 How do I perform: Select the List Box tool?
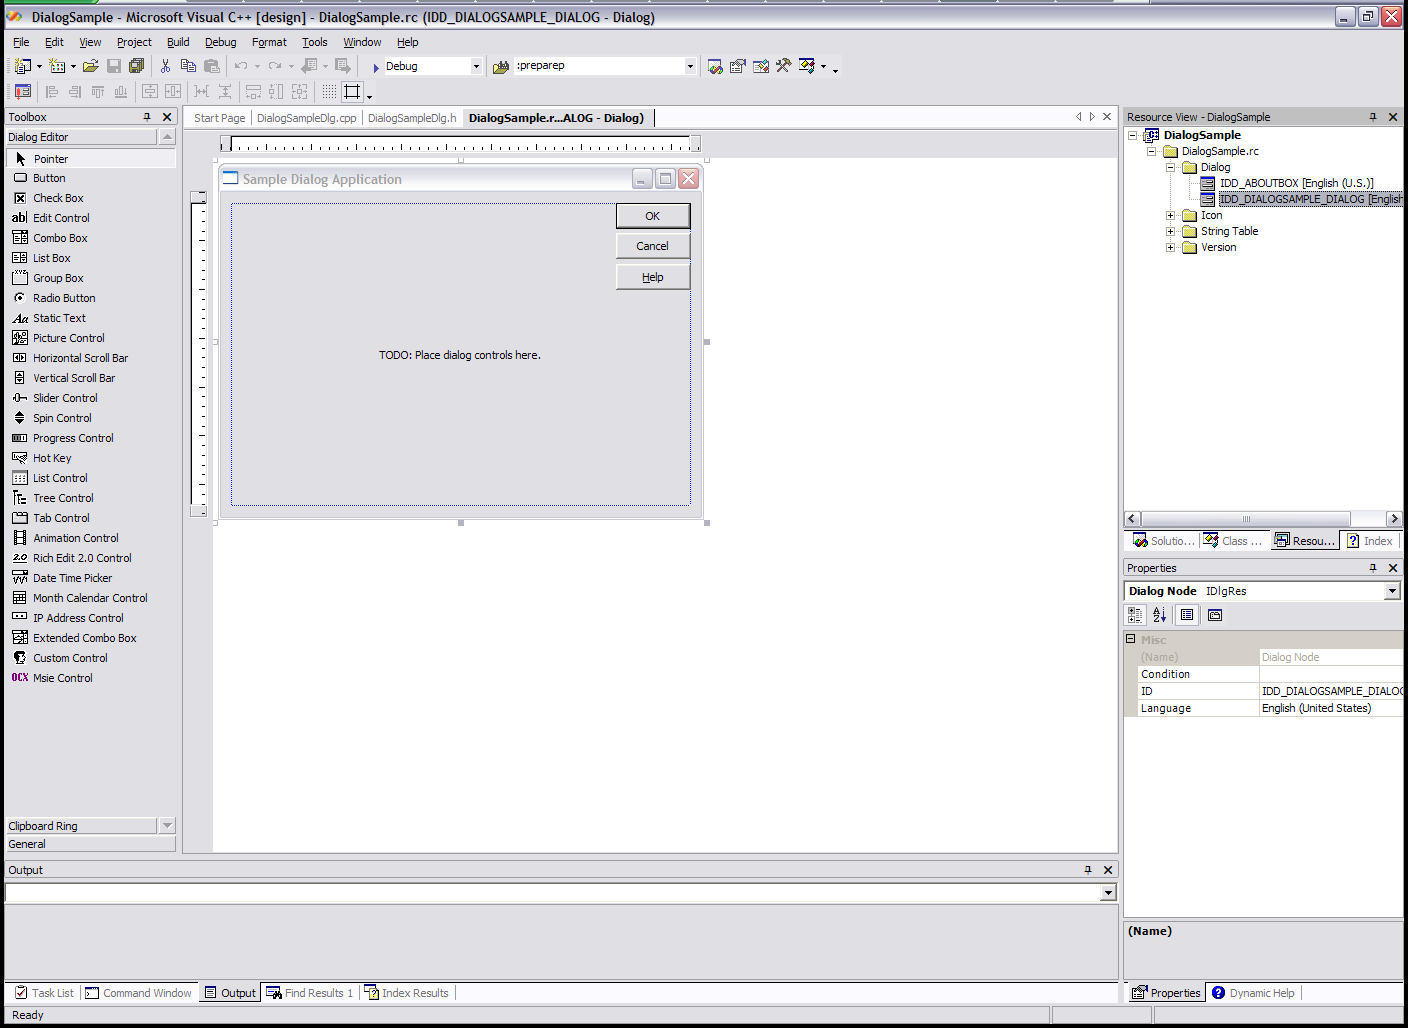click(x=91, y=258)
